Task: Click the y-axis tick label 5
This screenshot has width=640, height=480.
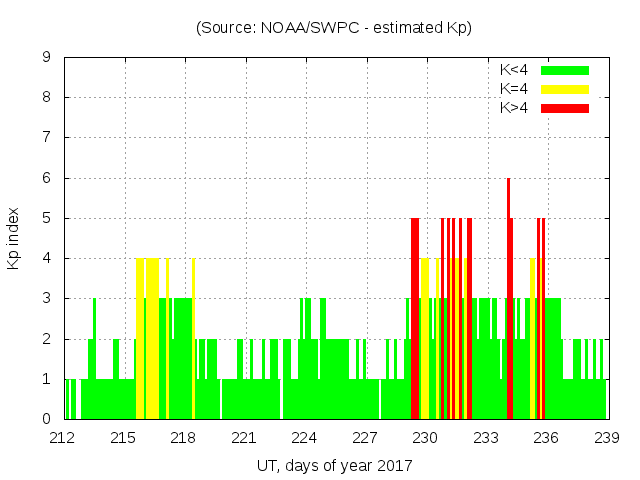Action: [47, 218]
